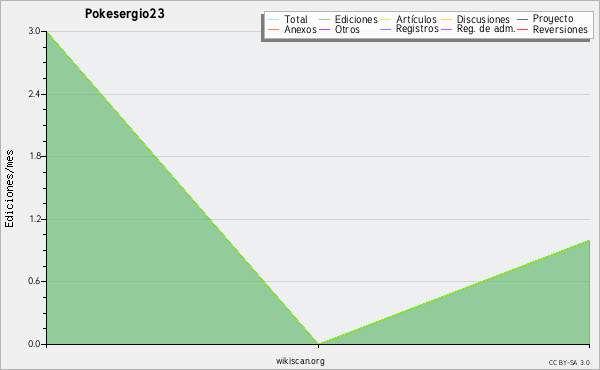Click the 1.2 y-axis value
The width and height of the screenshot is (600, 370).
click(34, 219)
